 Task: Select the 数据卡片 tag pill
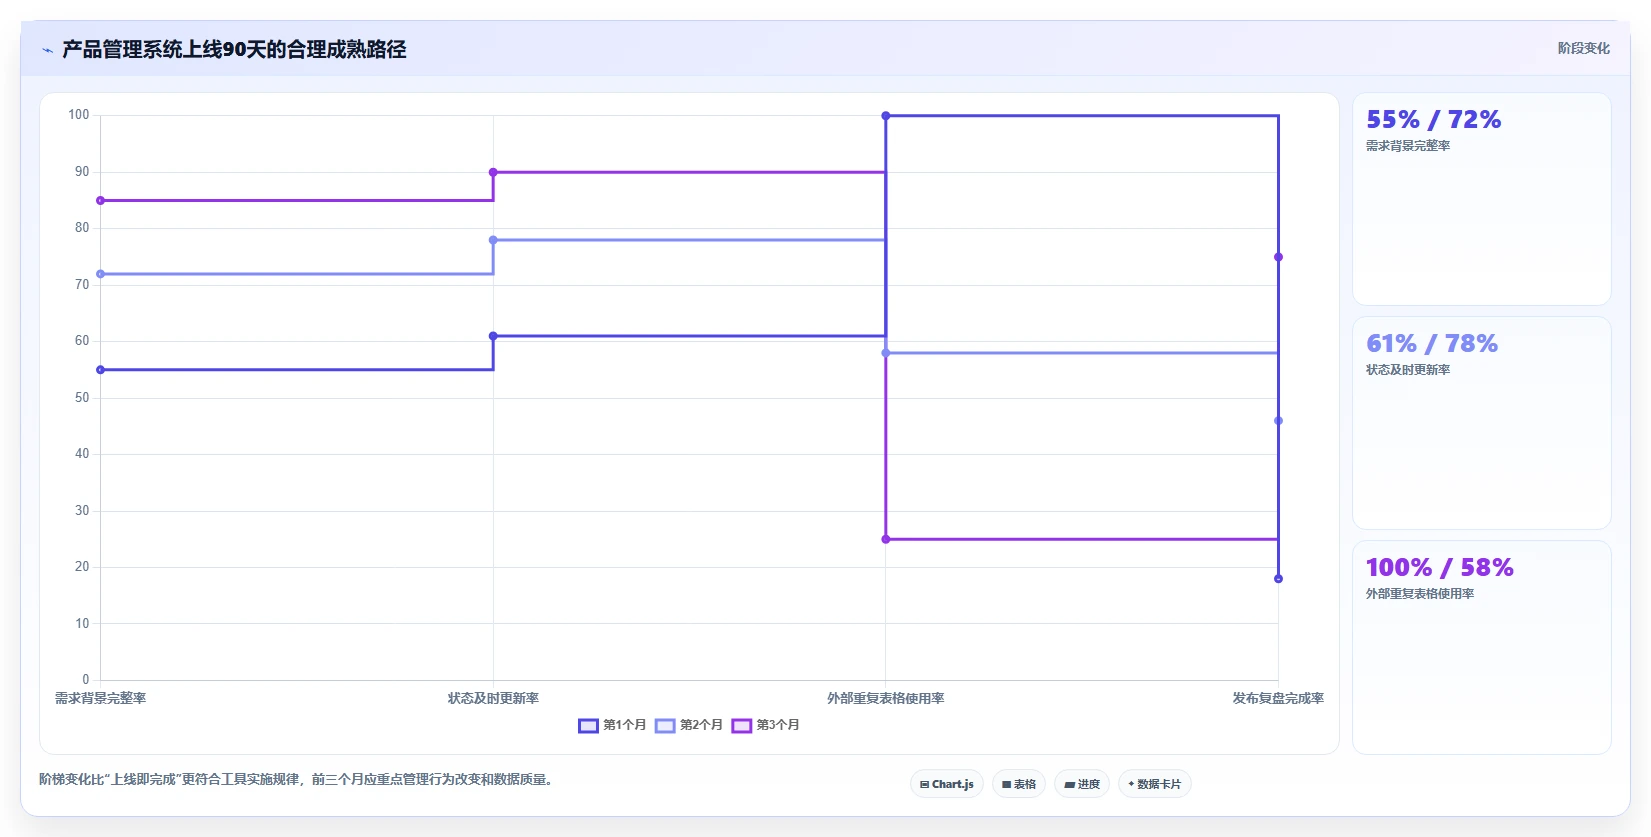coord(1155,784)
